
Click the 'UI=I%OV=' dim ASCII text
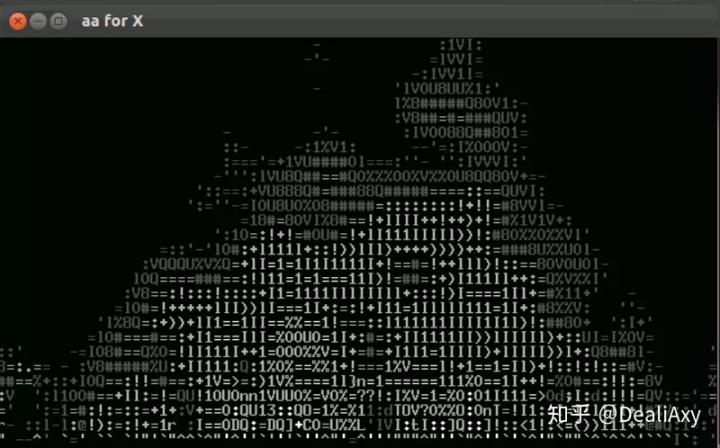pos(618,338)
